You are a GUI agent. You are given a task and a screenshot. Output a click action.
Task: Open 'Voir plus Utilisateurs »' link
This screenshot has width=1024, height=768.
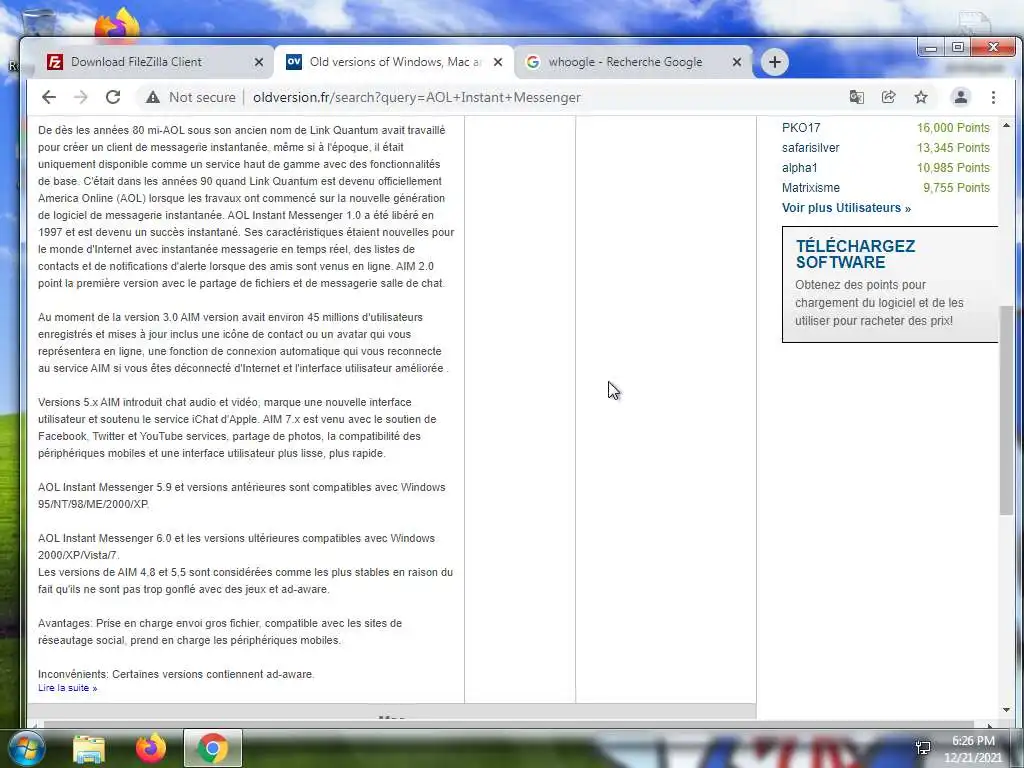coord(846,208)
